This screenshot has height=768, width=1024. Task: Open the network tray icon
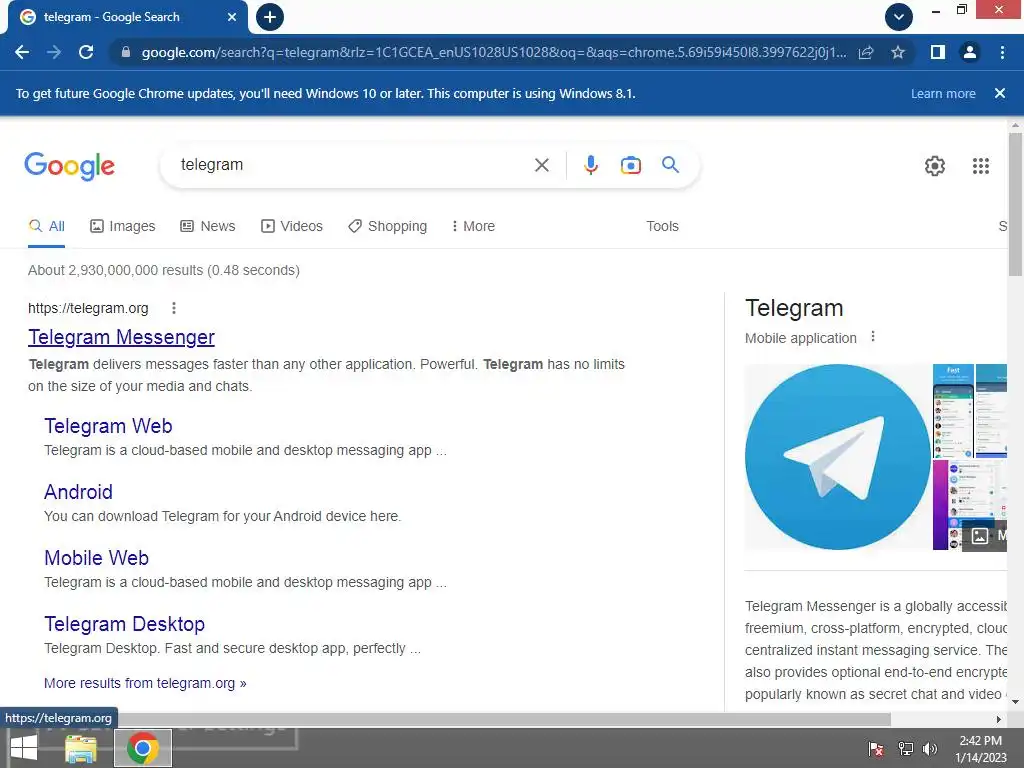[x=905, y=748]
